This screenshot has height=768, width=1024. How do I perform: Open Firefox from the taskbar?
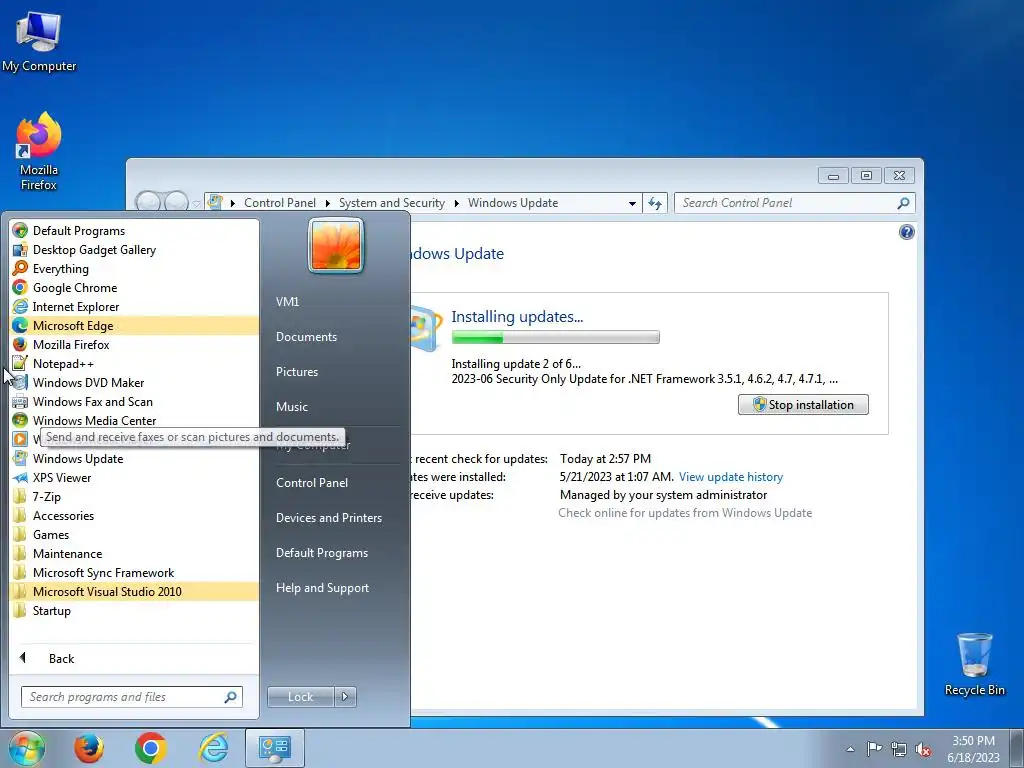[x=89, y=748]
